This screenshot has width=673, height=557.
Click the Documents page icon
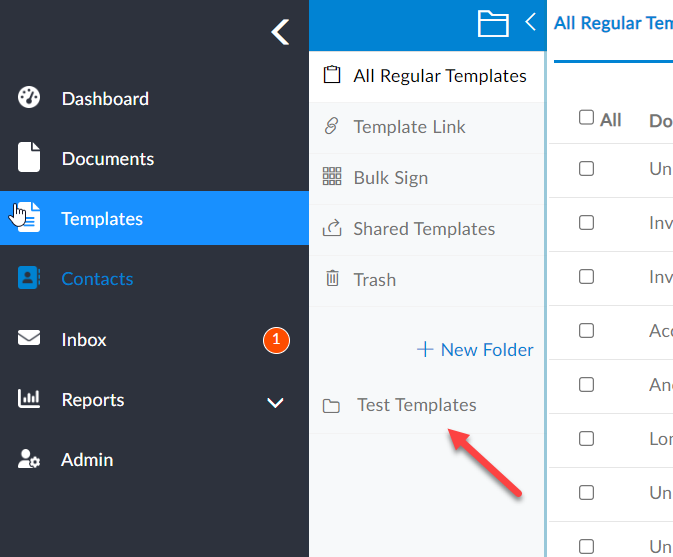pyautogui.click(x=29, y=157)
